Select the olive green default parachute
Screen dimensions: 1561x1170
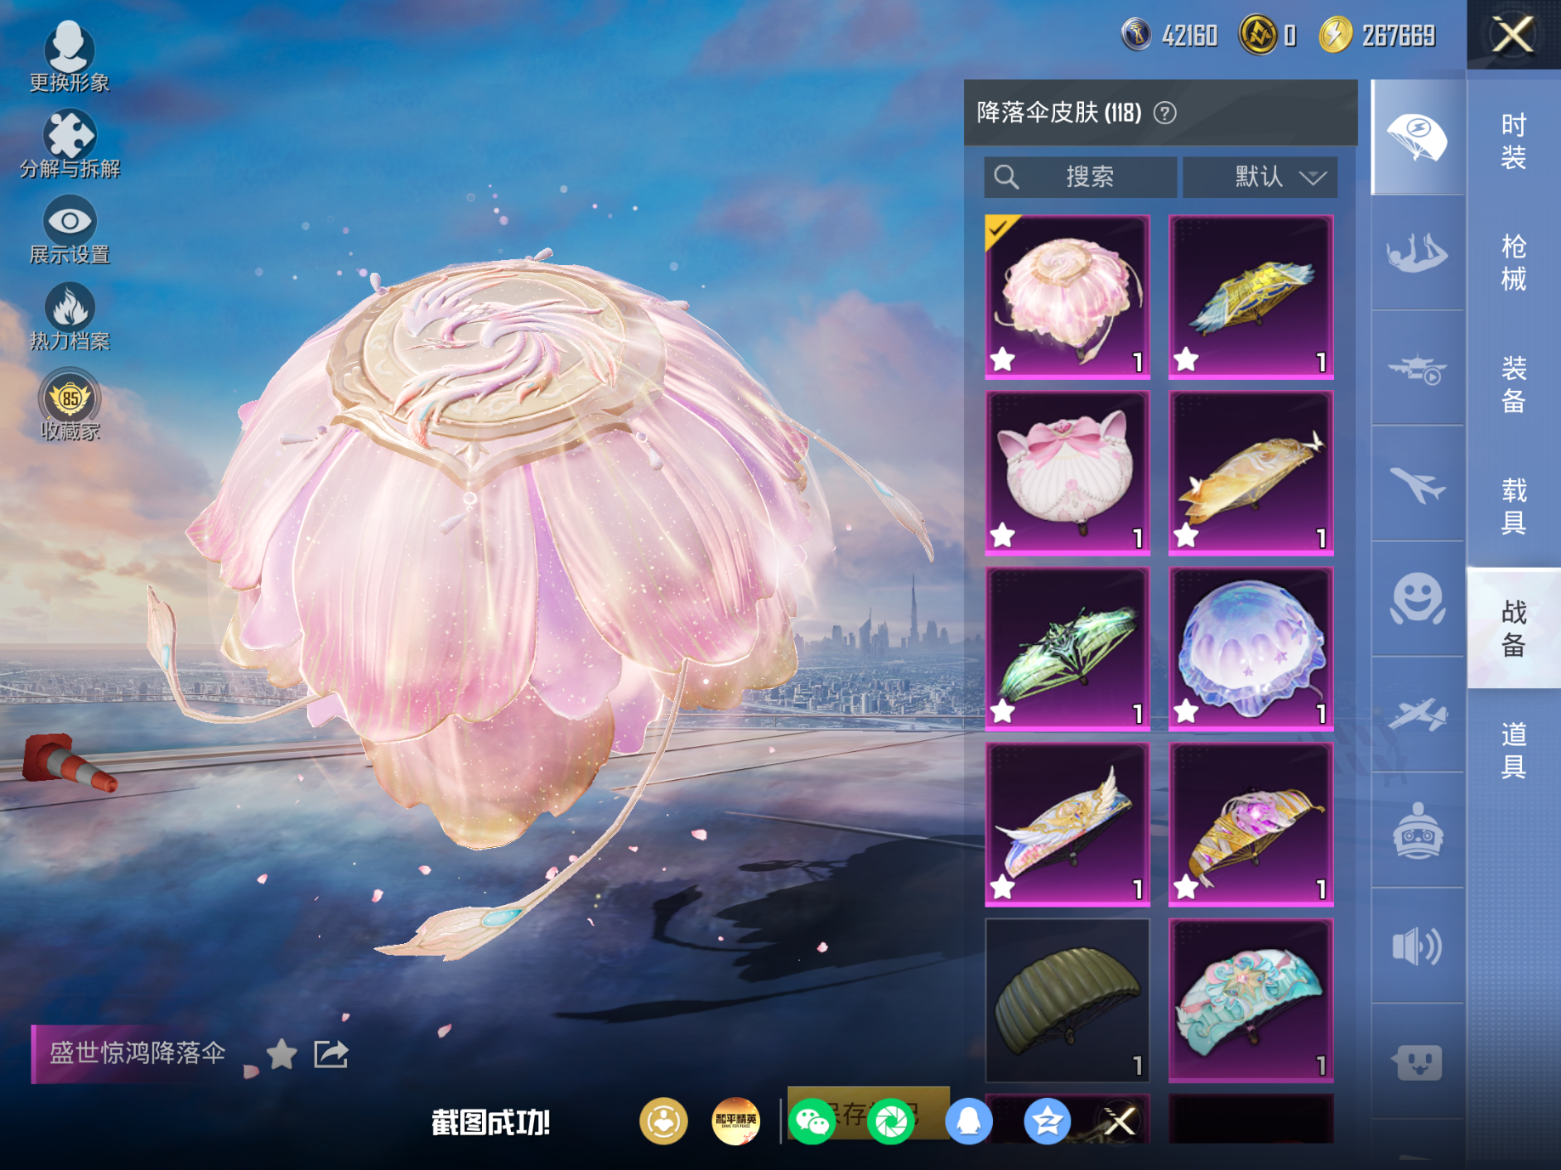1068,1001
